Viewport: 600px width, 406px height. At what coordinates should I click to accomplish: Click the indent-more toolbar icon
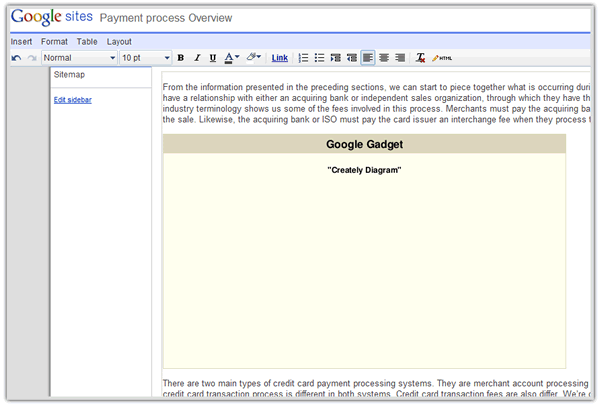click(x=336, y=58)
